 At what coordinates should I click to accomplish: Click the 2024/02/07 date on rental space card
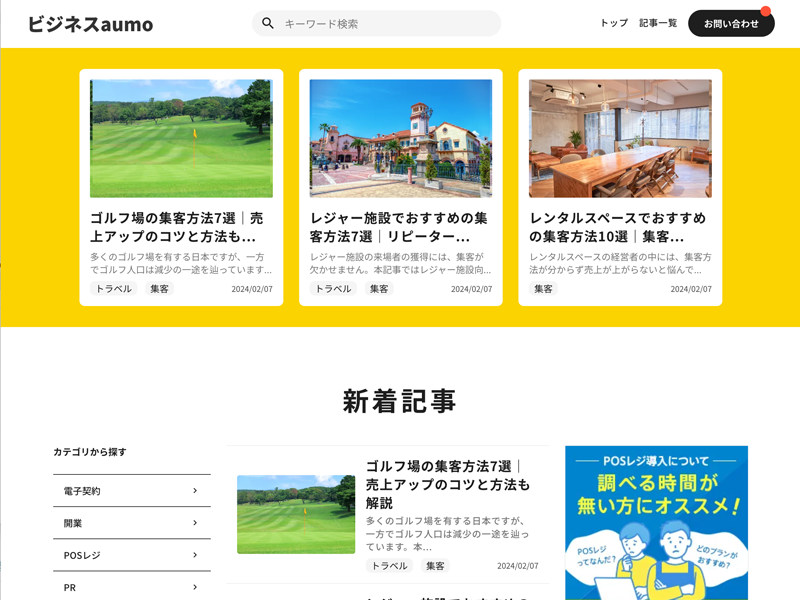coord(691,289)
